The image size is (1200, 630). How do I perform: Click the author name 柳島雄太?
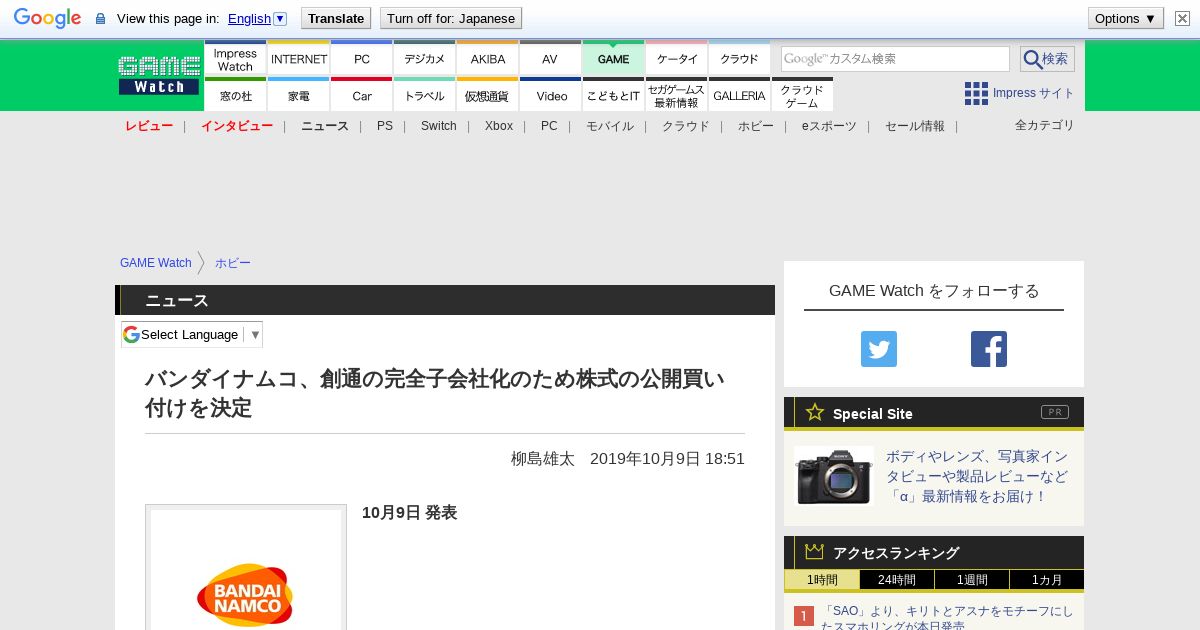[x=543, y=458]
